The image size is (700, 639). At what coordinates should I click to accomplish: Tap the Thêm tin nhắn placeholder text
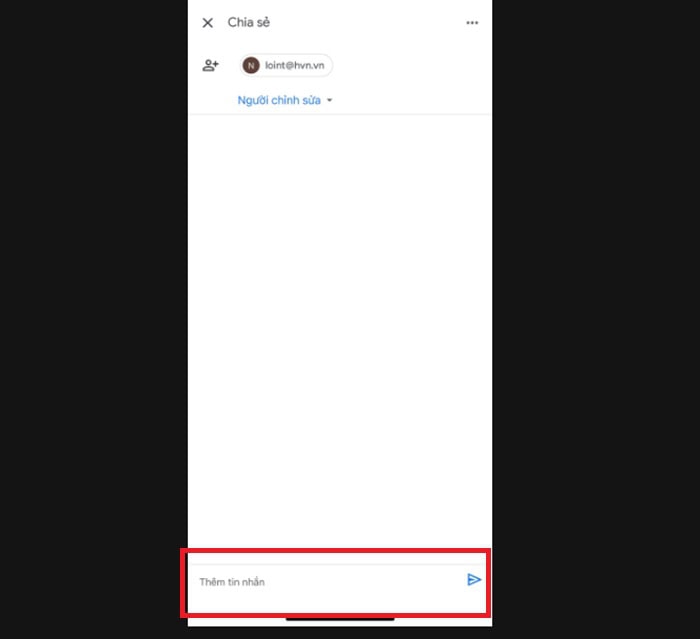(x=232, y=582)
